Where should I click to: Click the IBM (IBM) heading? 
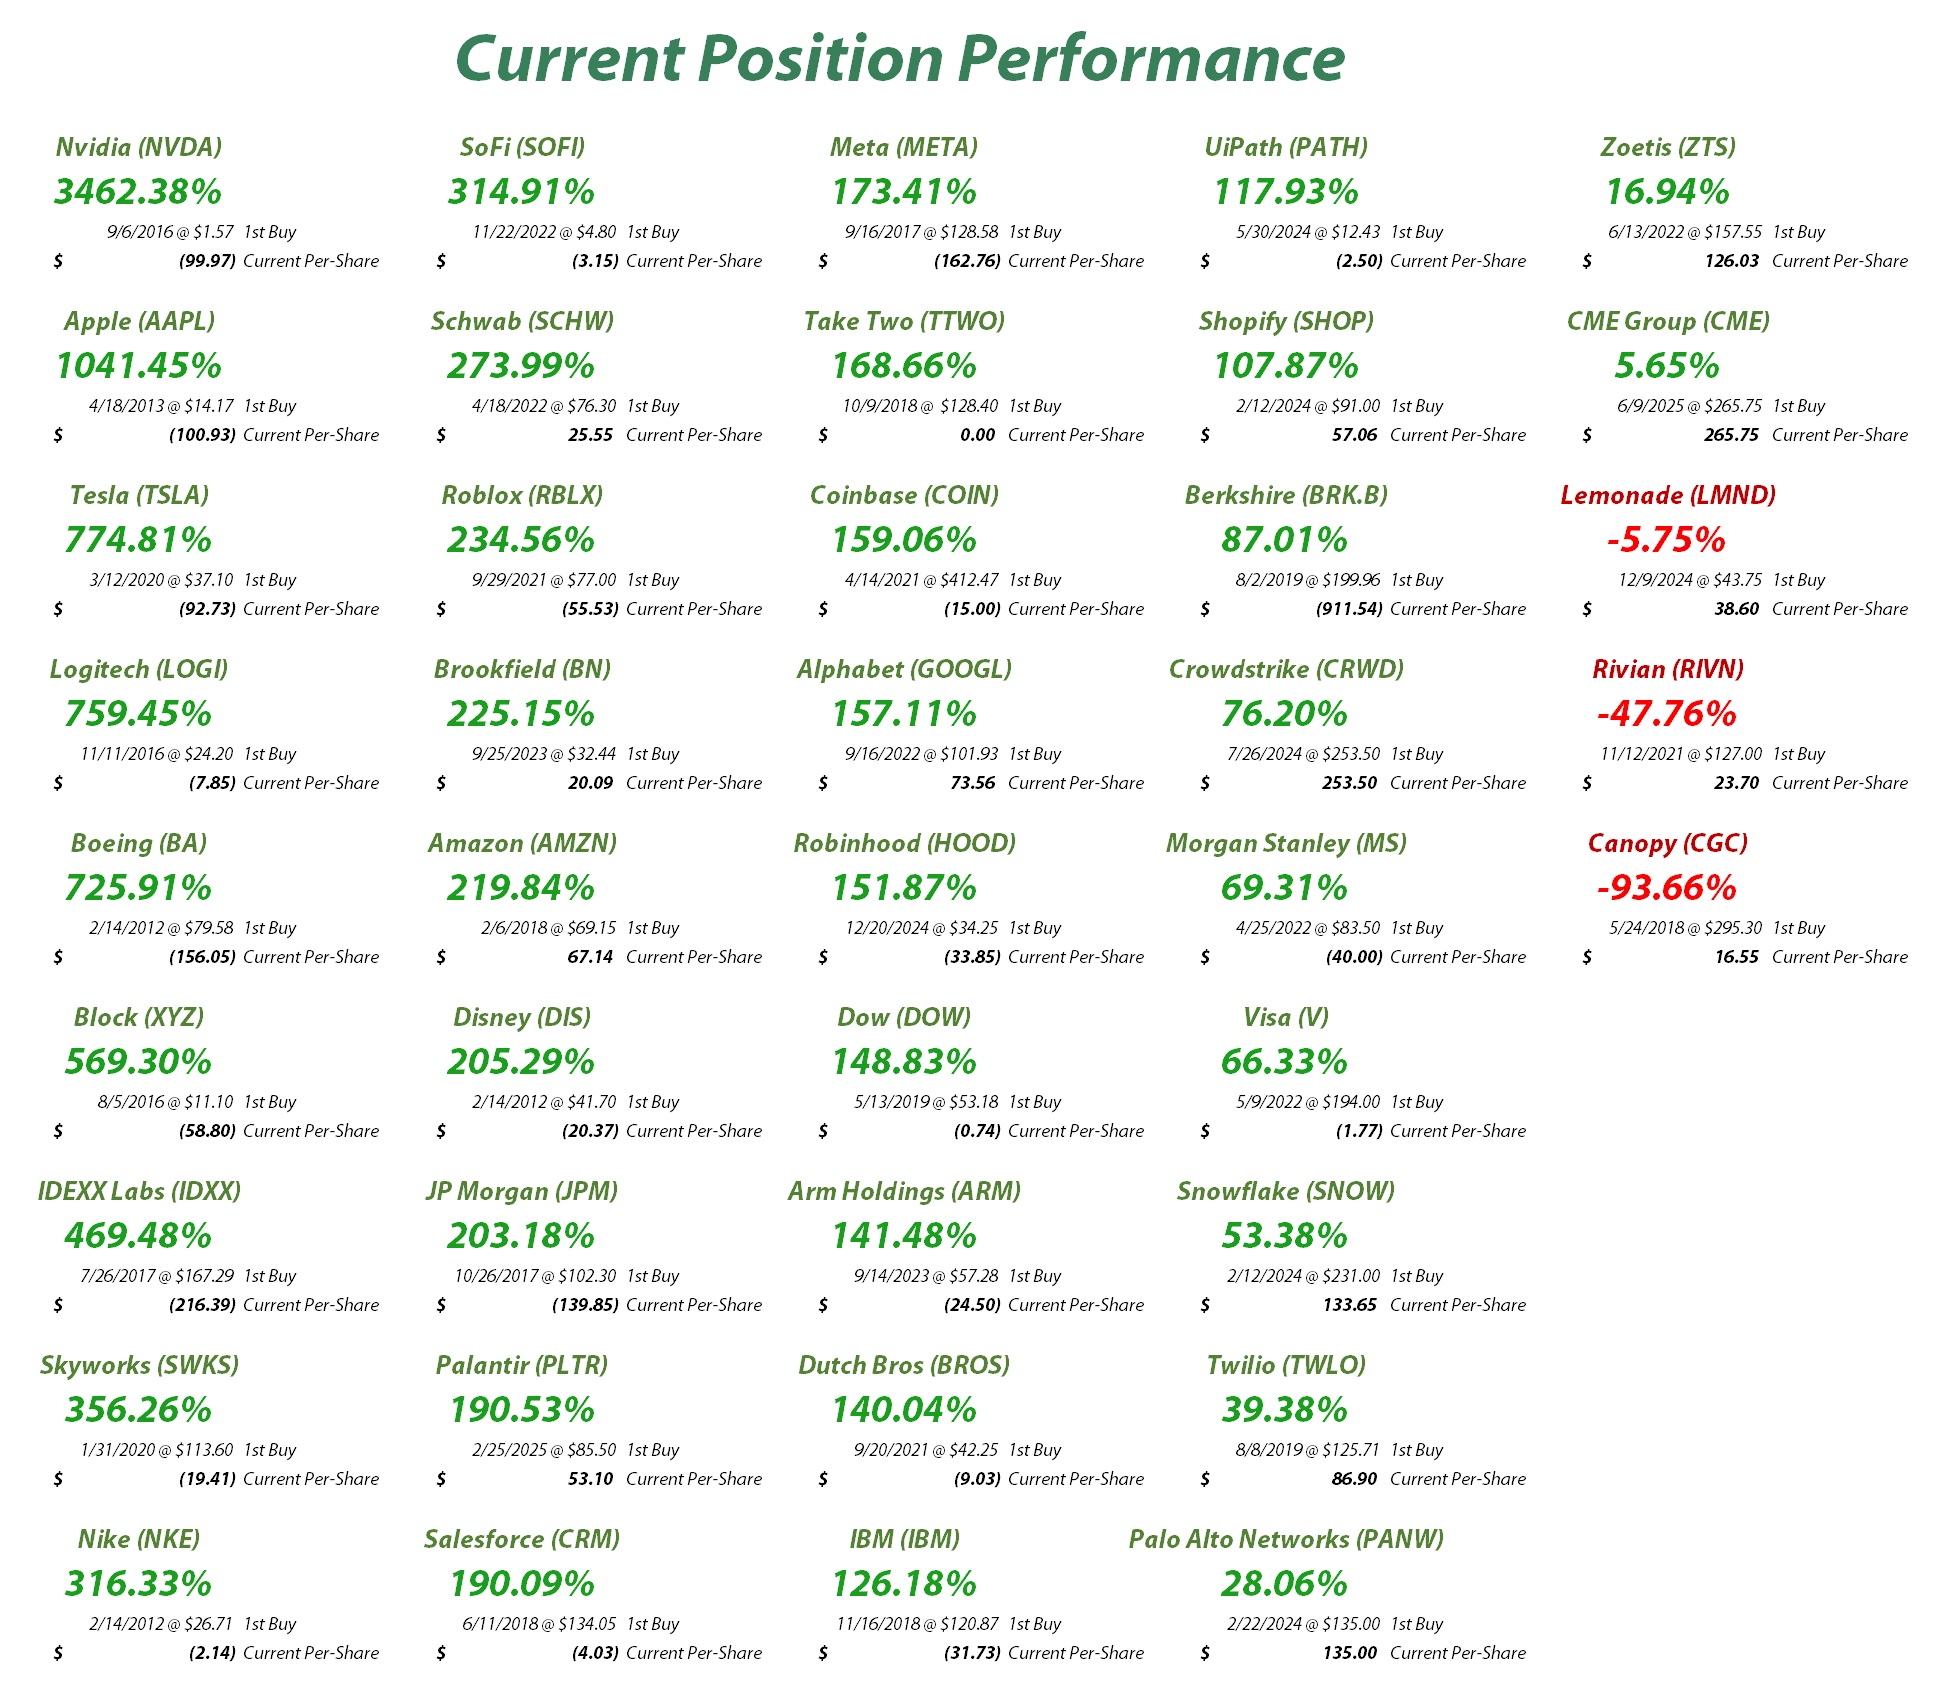[x=904, y=1539]
